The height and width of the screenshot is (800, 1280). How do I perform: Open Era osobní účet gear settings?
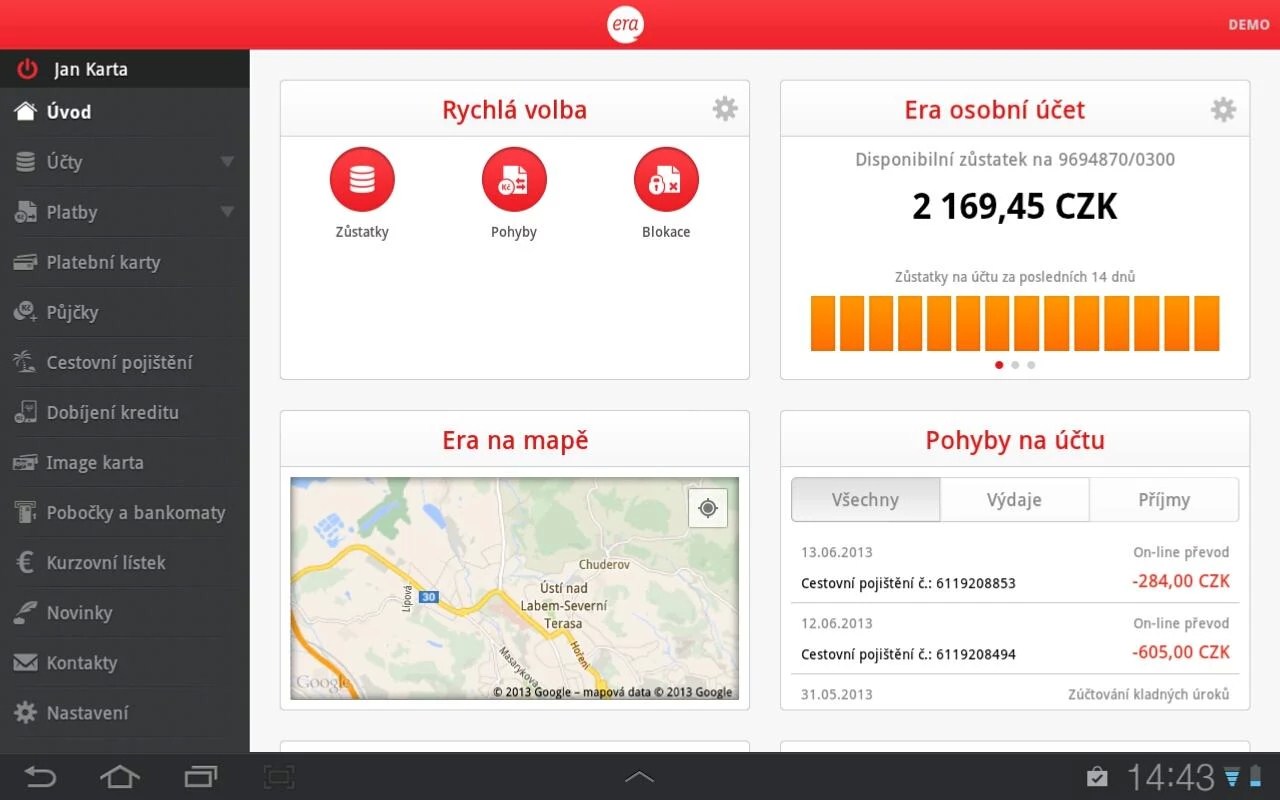pyautogui.click(x=1223, y=109)
